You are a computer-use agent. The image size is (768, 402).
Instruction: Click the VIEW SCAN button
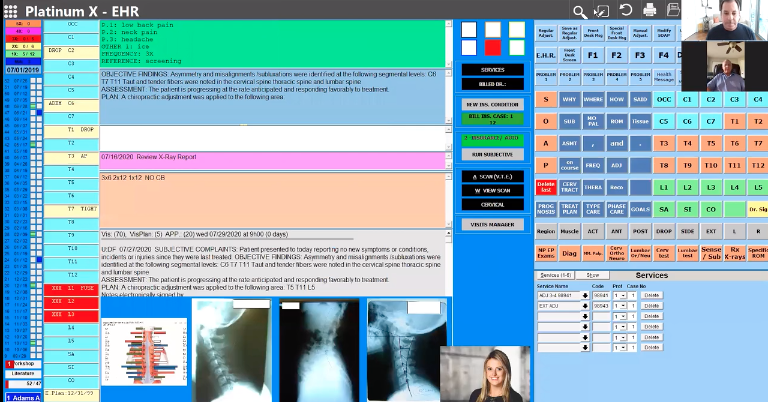(x=493, y=190)
